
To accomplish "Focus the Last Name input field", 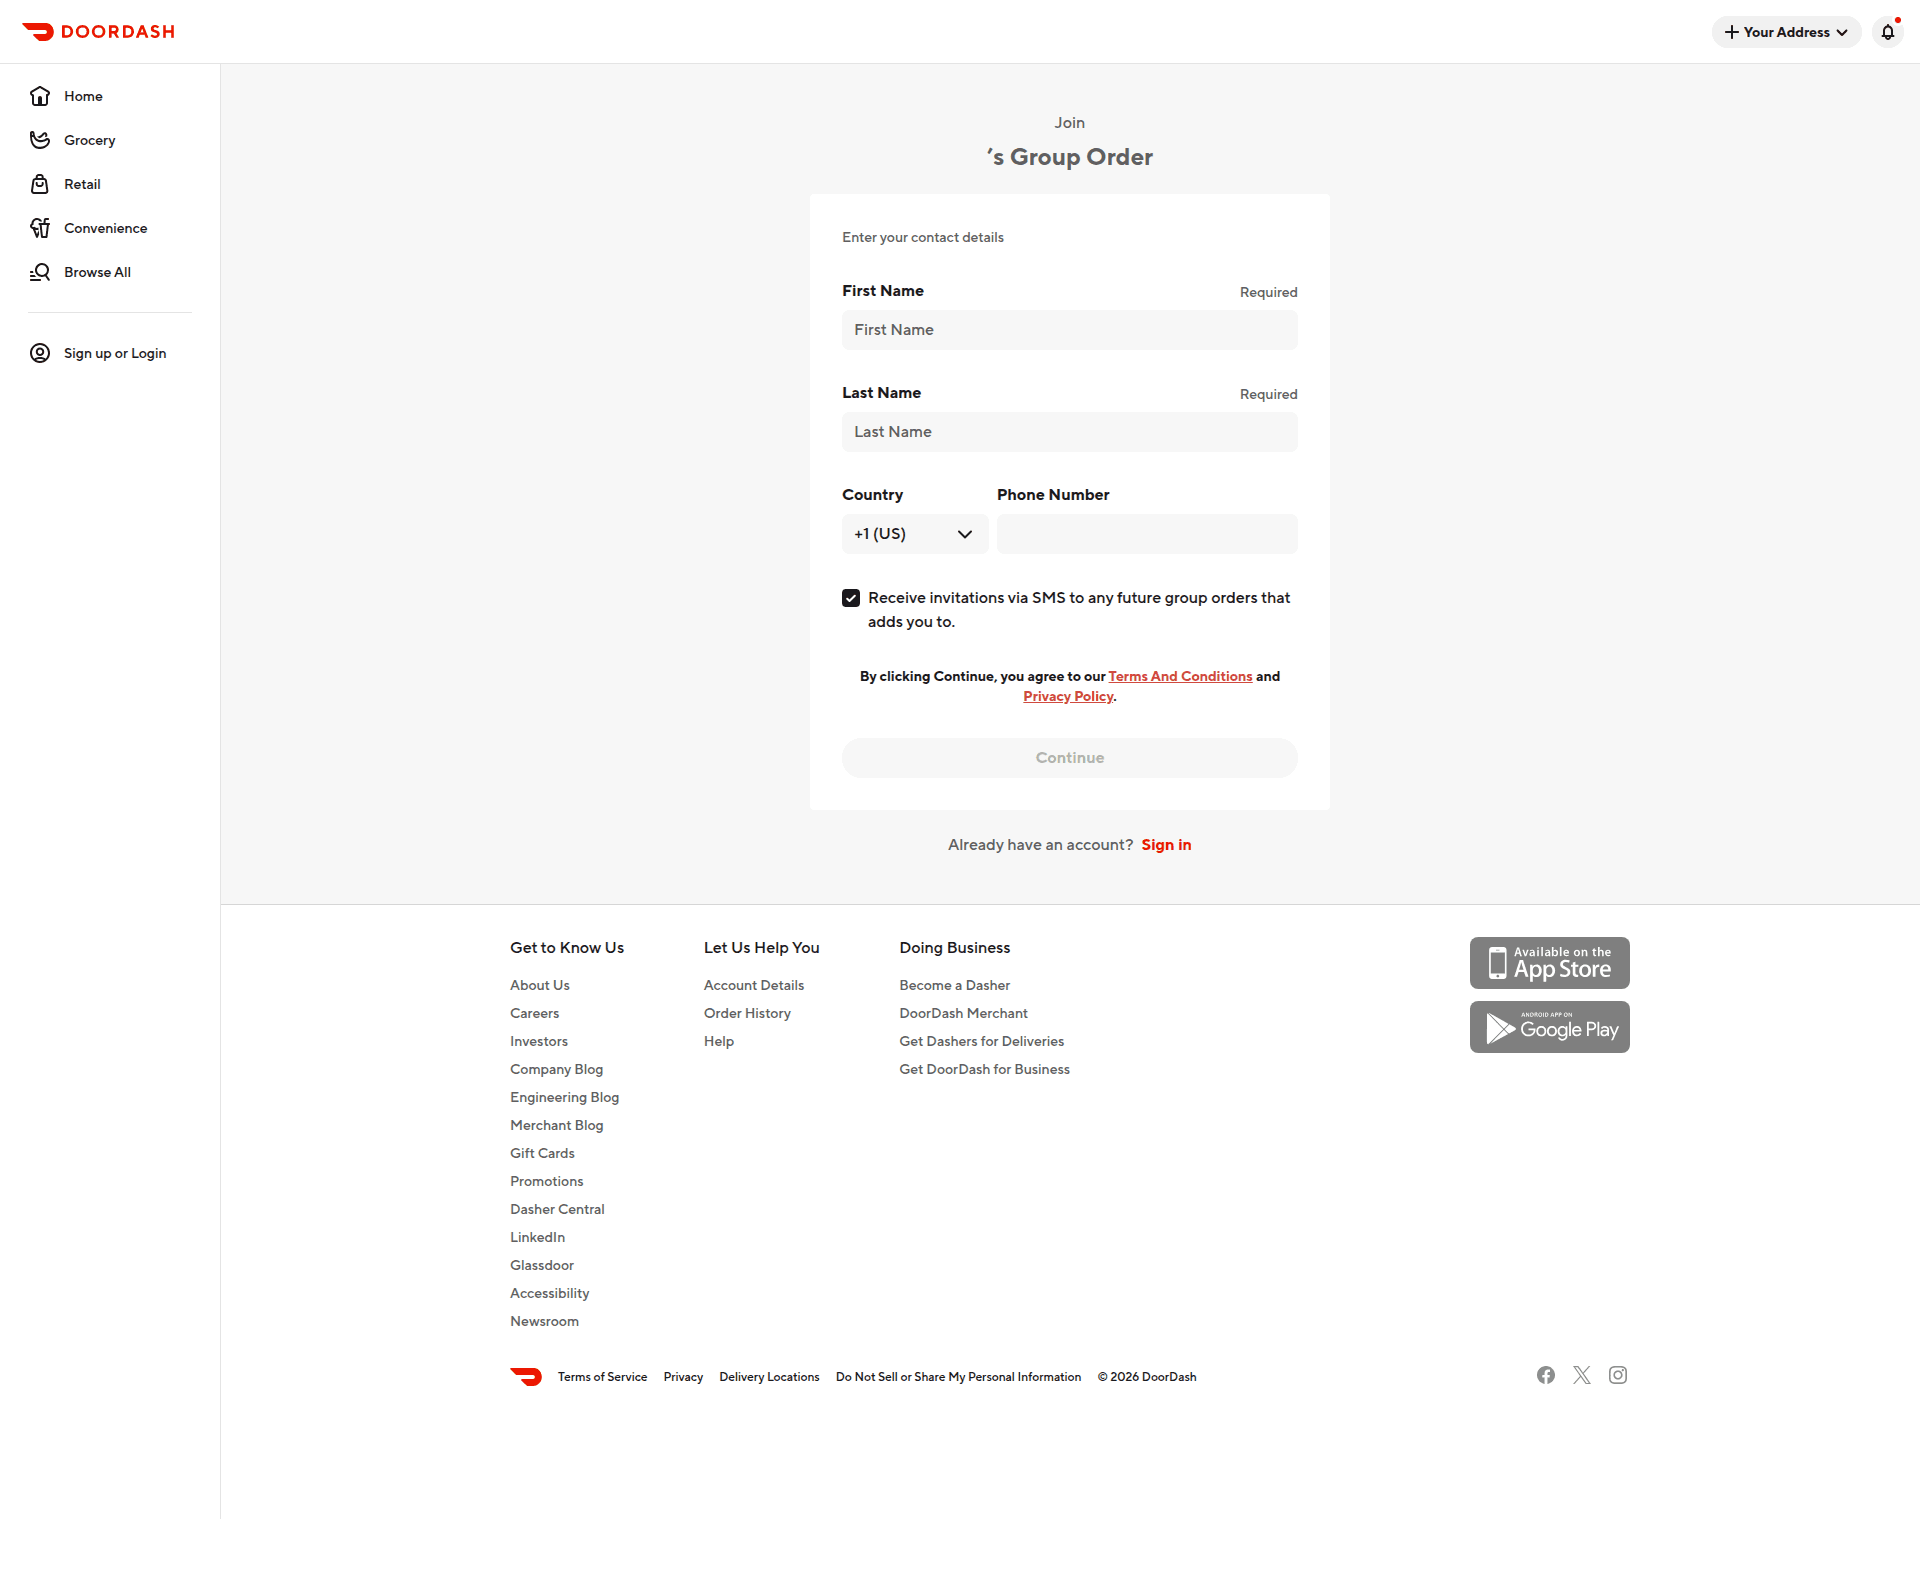I will pos(1070,432).
